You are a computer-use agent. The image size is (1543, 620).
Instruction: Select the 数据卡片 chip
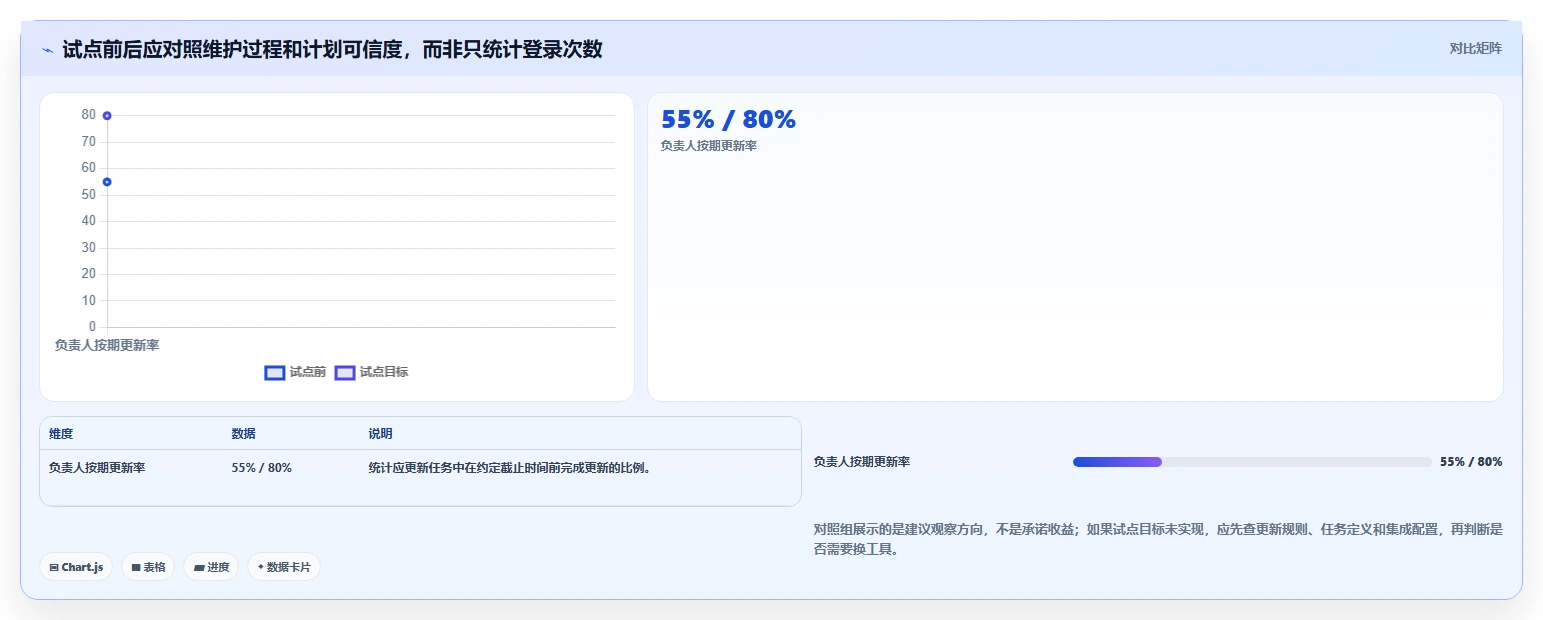pyautogui.click(x=284, y=567)
